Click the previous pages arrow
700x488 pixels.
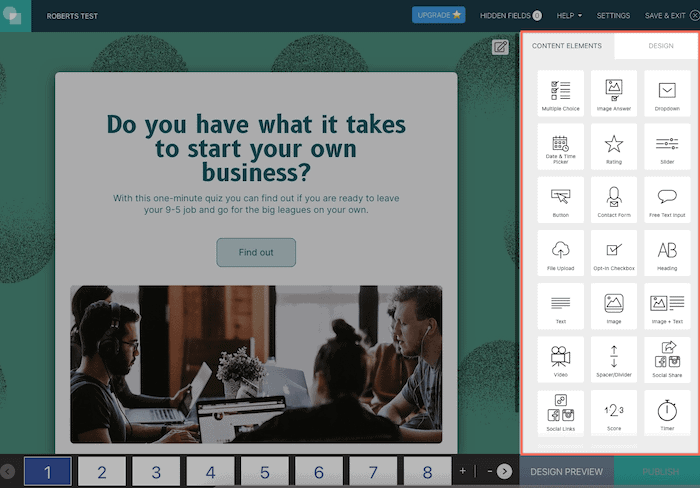coord(8,471)
